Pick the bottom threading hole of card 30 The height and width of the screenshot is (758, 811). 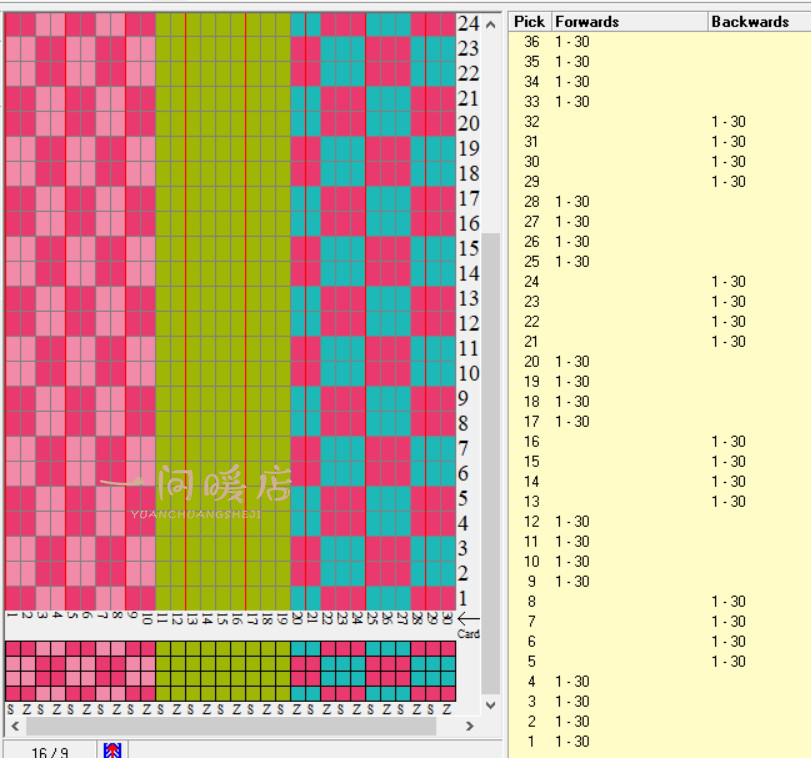[x=448, y=693]
